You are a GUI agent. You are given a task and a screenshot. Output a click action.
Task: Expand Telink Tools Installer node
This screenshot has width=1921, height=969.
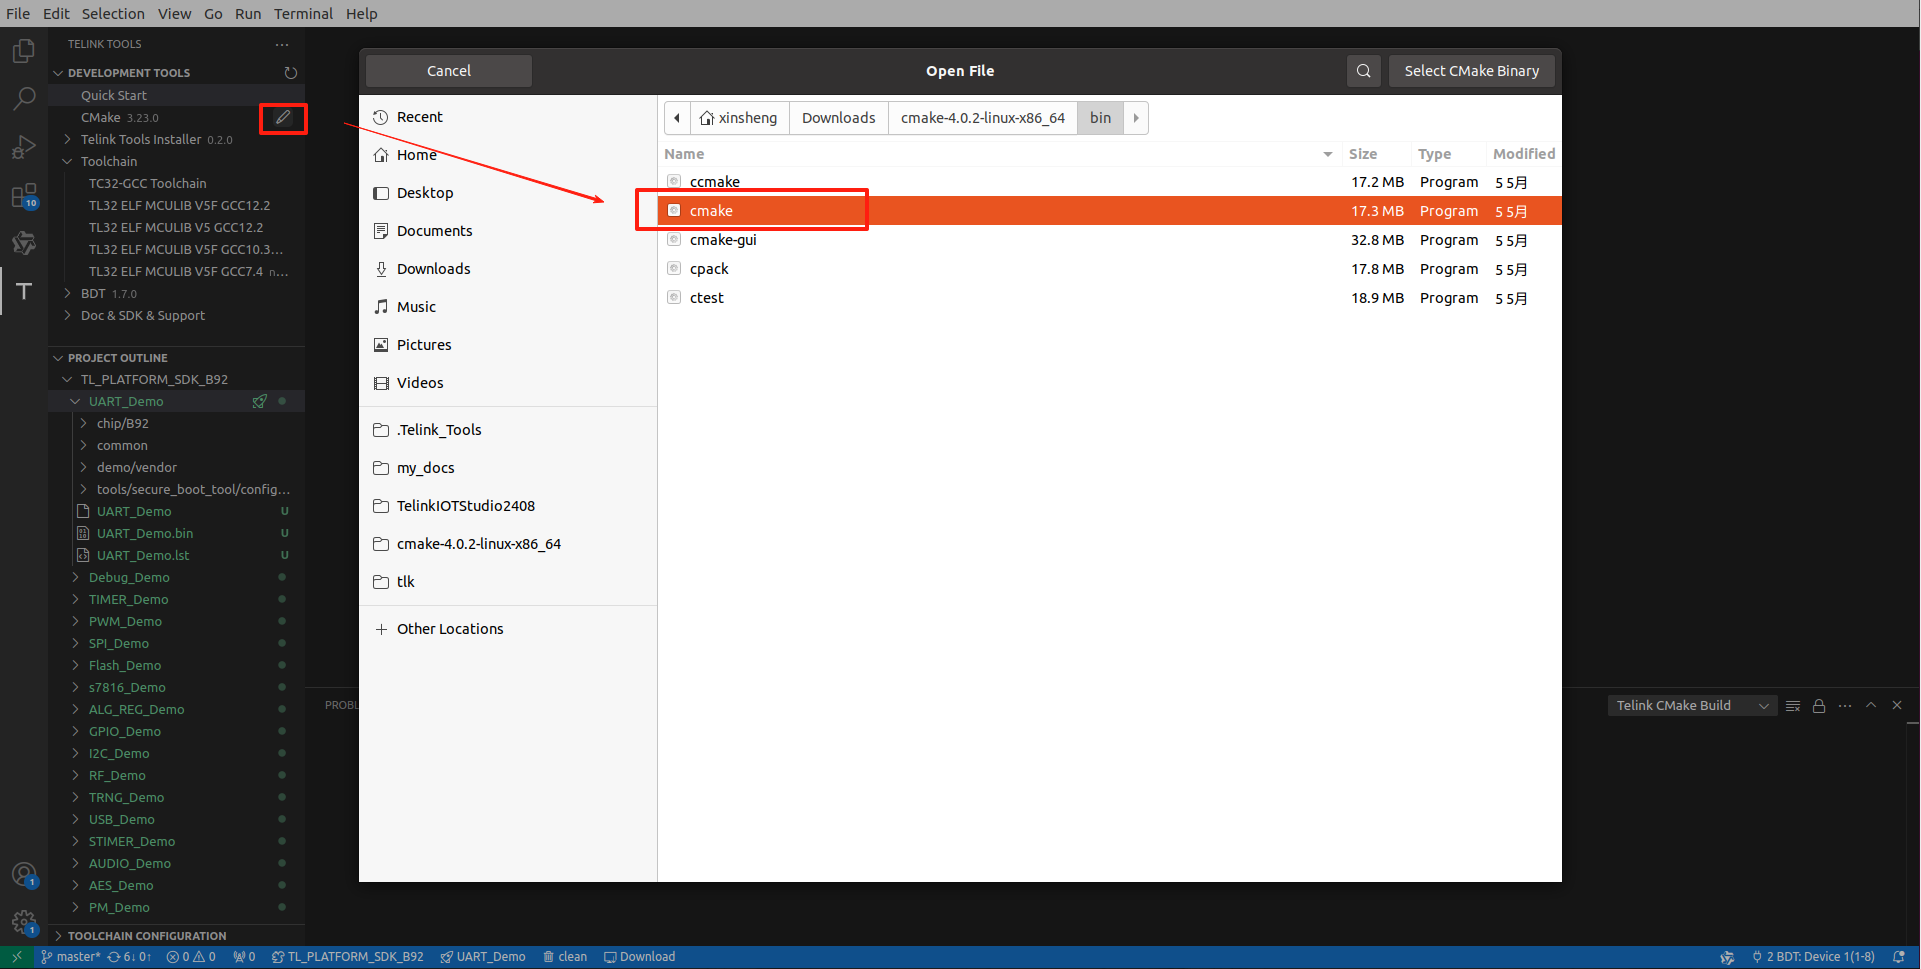pos(67,139)
